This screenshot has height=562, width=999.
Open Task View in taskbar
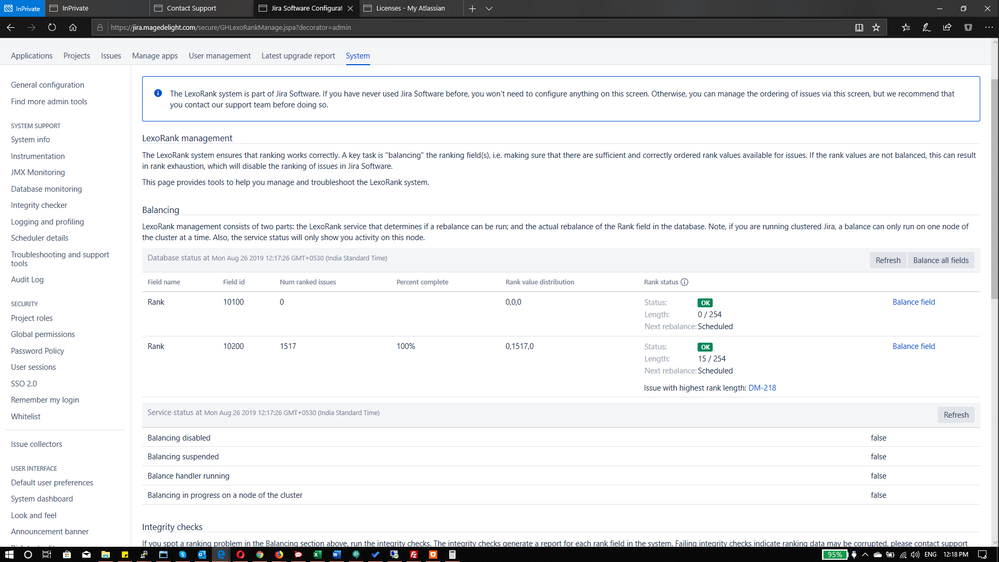click(x=47, y=554)
